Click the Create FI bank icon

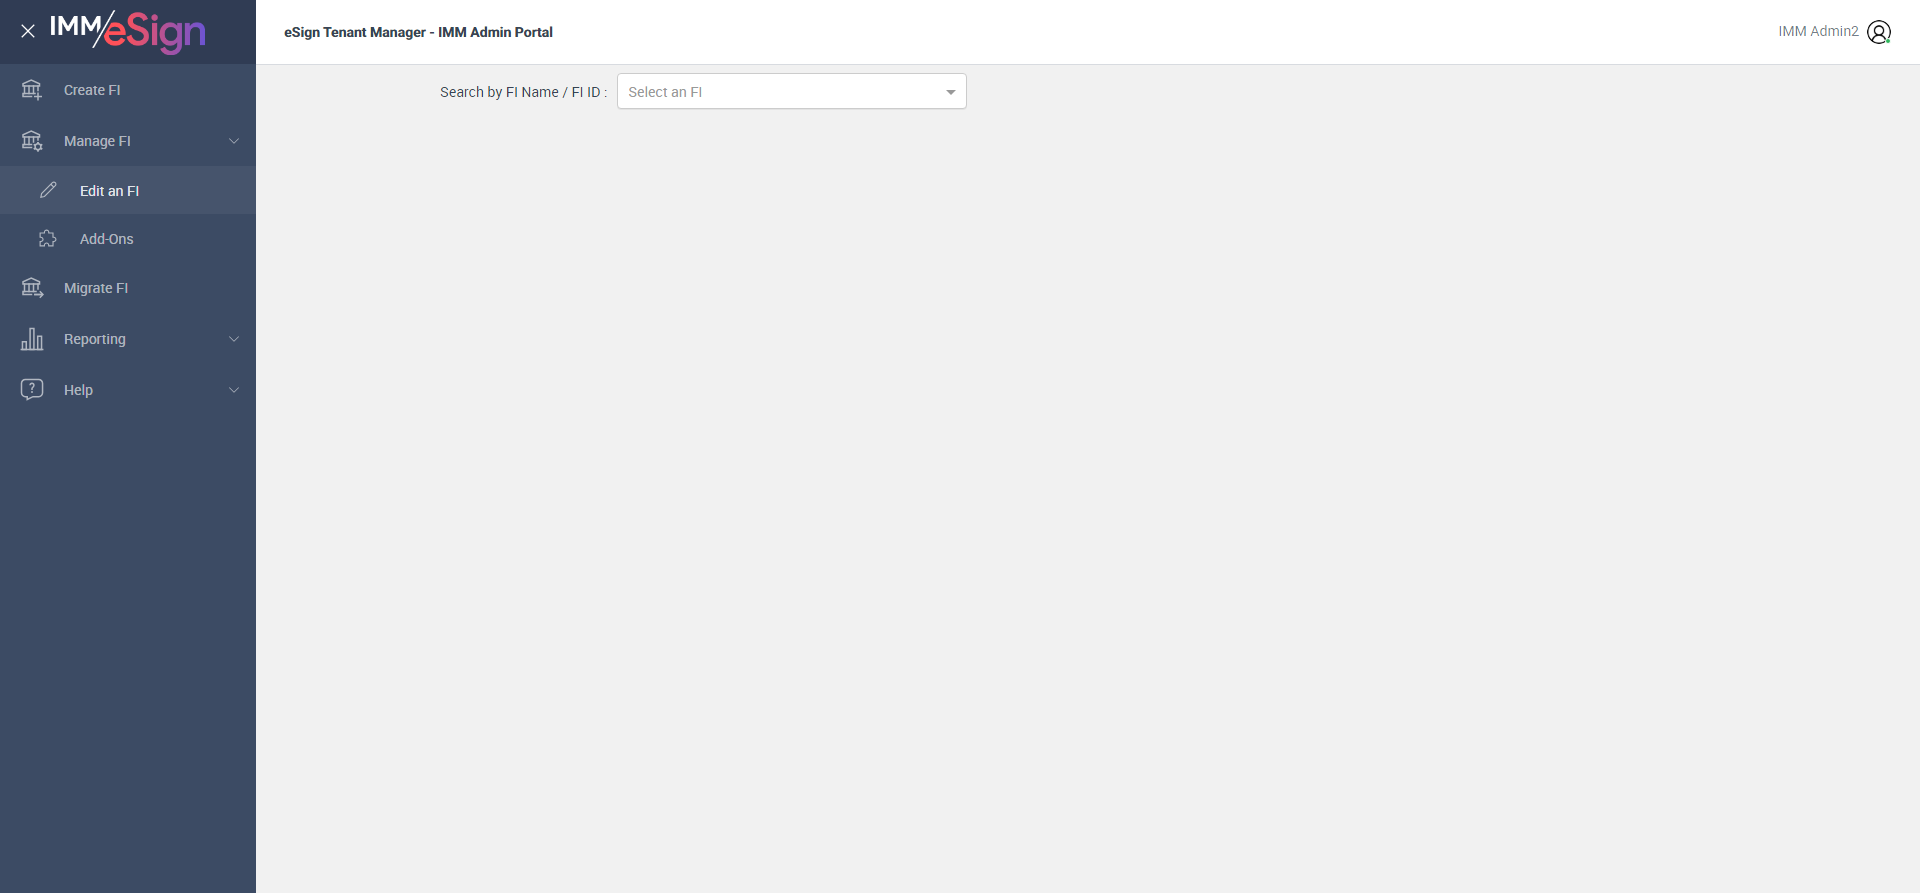click(32, 90)
